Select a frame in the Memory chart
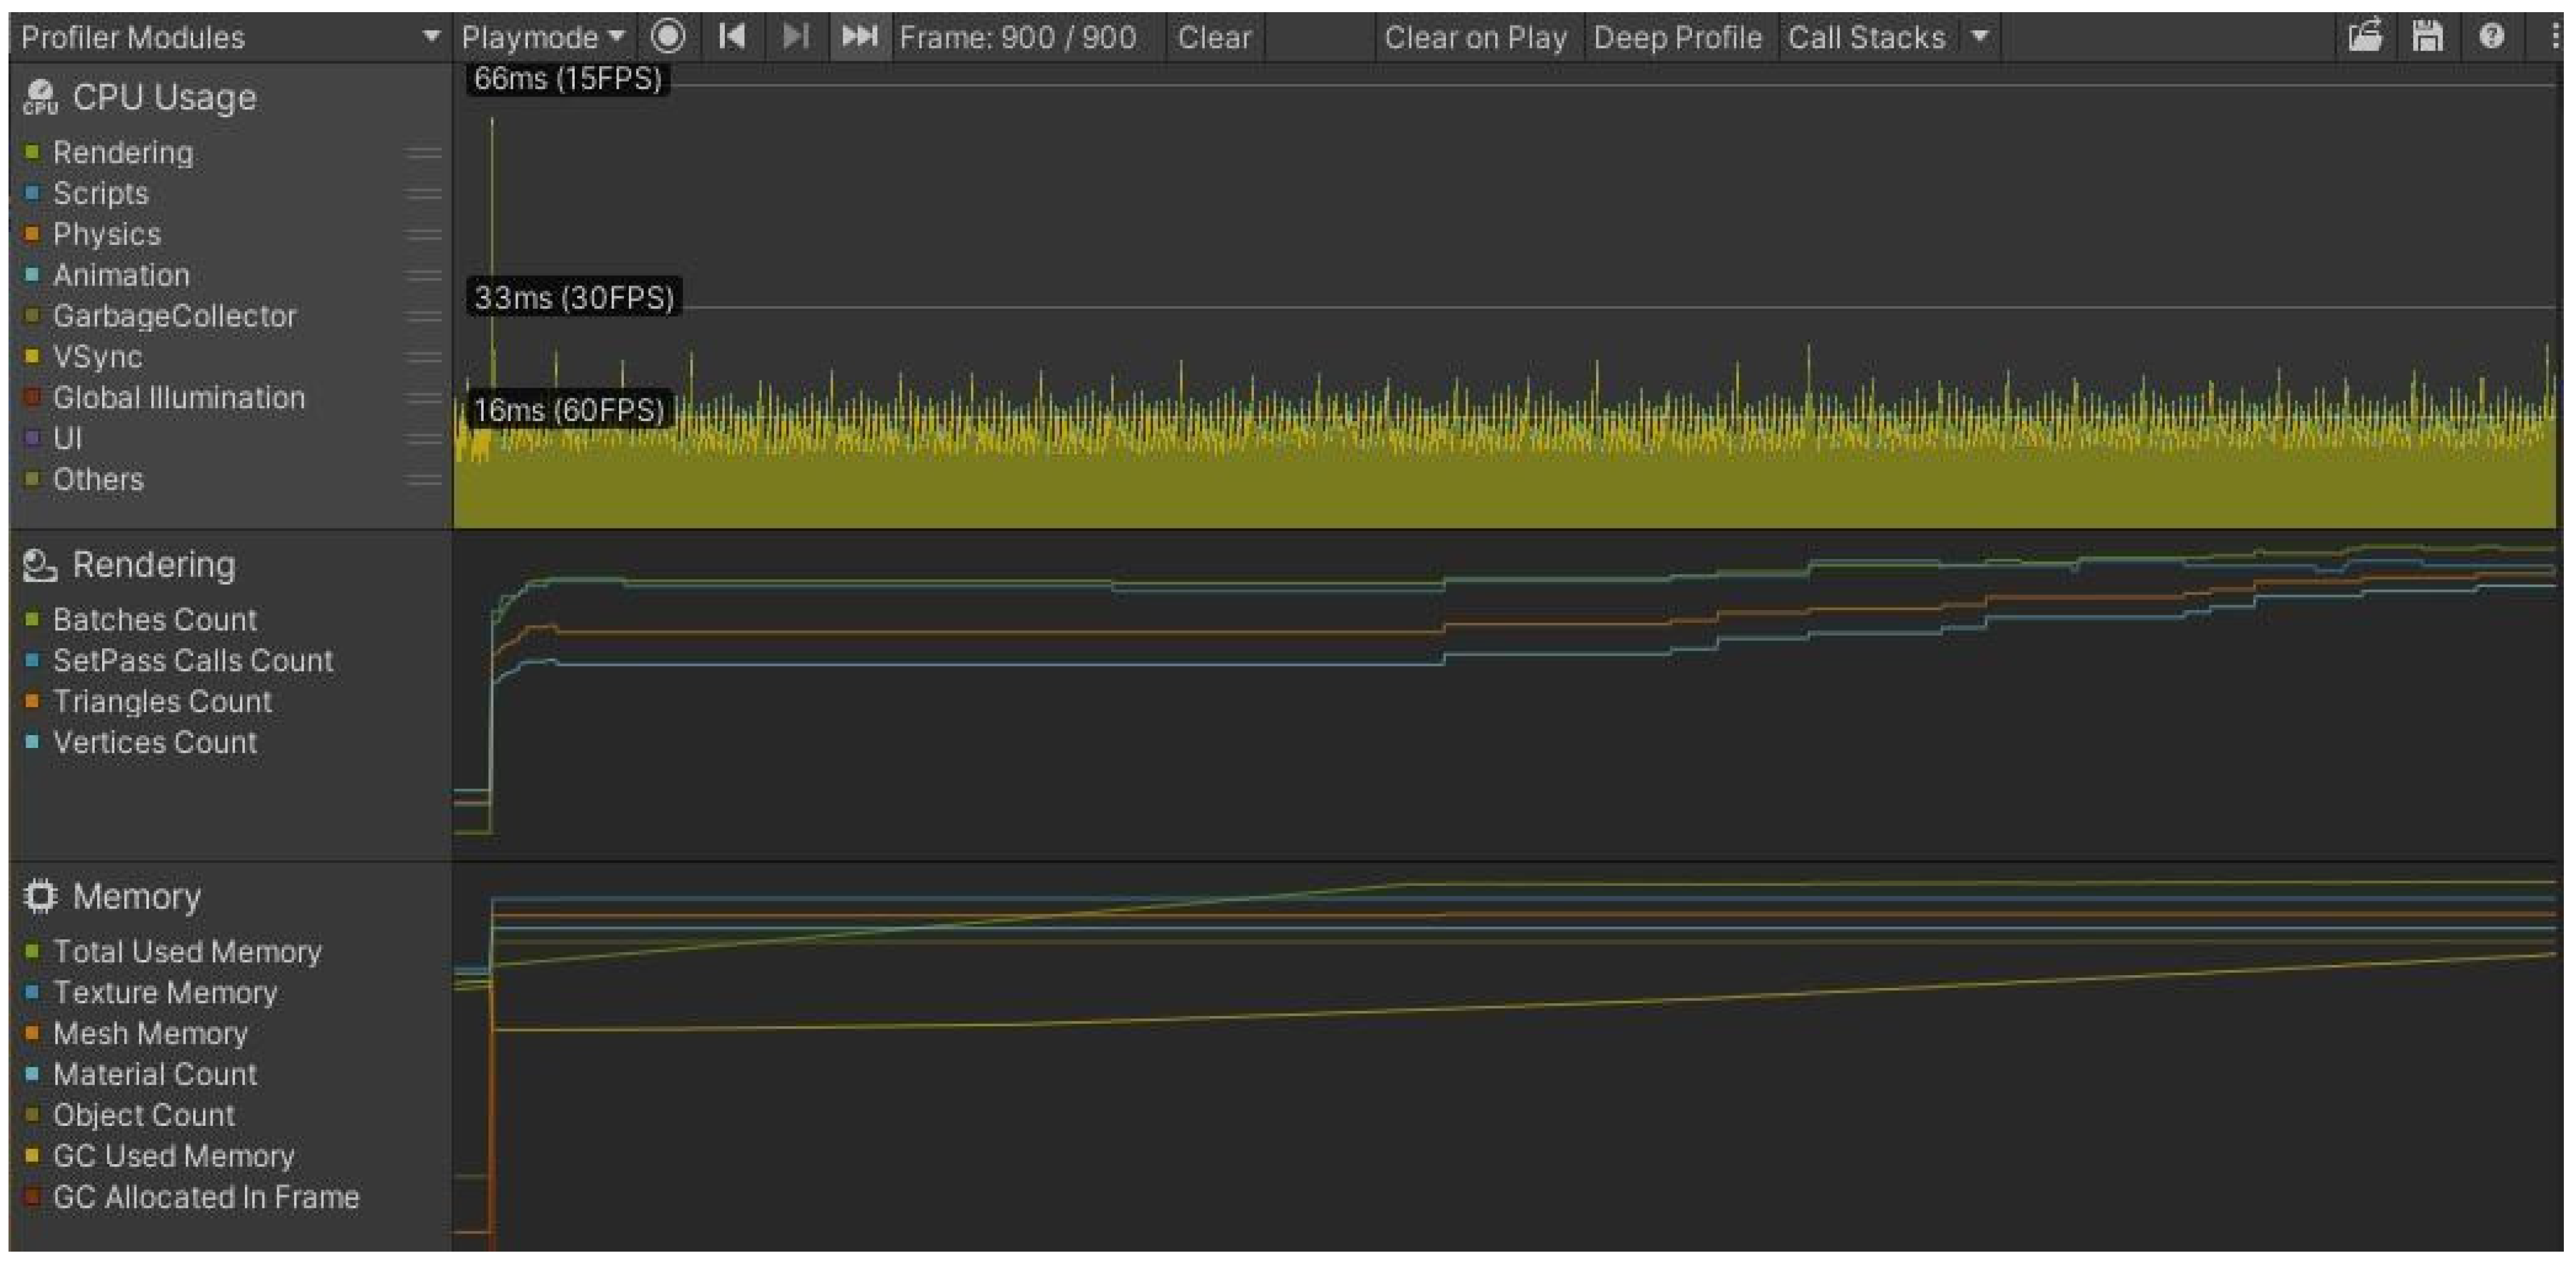The image size is (2576, 1265). click(1504, 1058)
